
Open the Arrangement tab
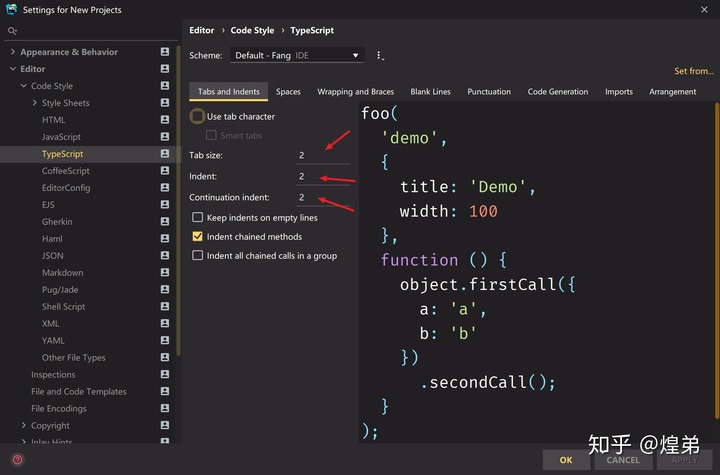[673, 91]
